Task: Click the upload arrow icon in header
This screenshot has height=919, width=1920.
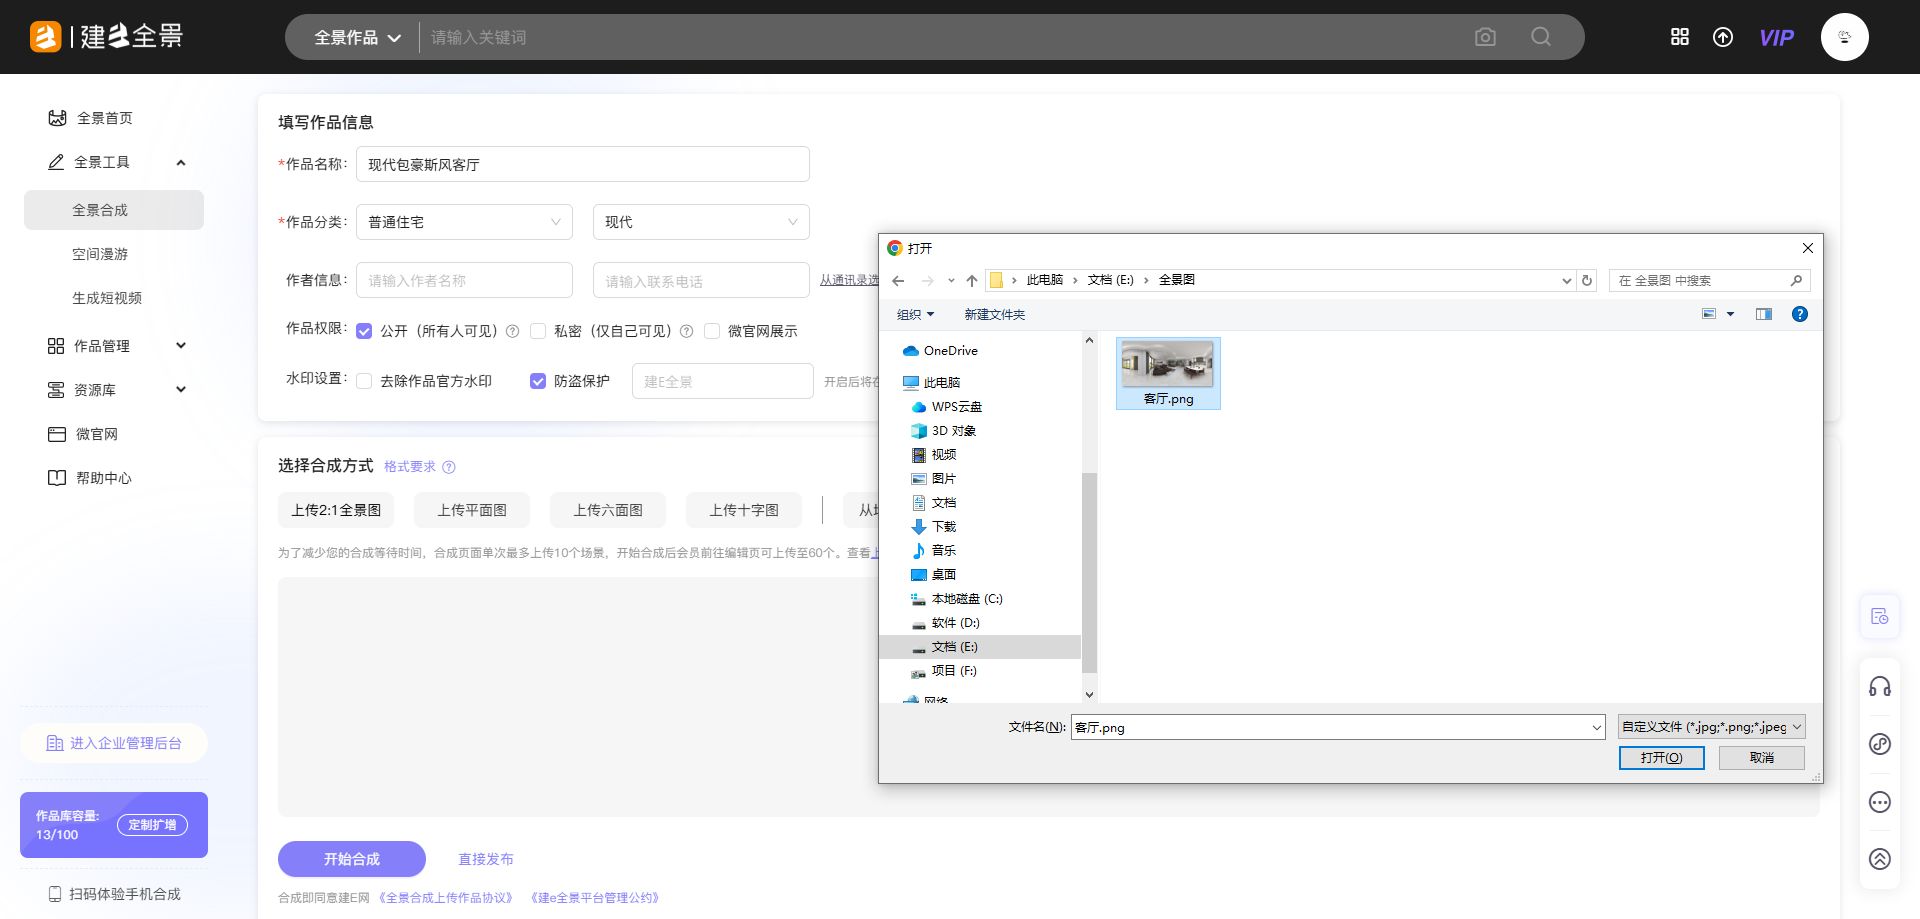Action: (x=1723, y=37)
